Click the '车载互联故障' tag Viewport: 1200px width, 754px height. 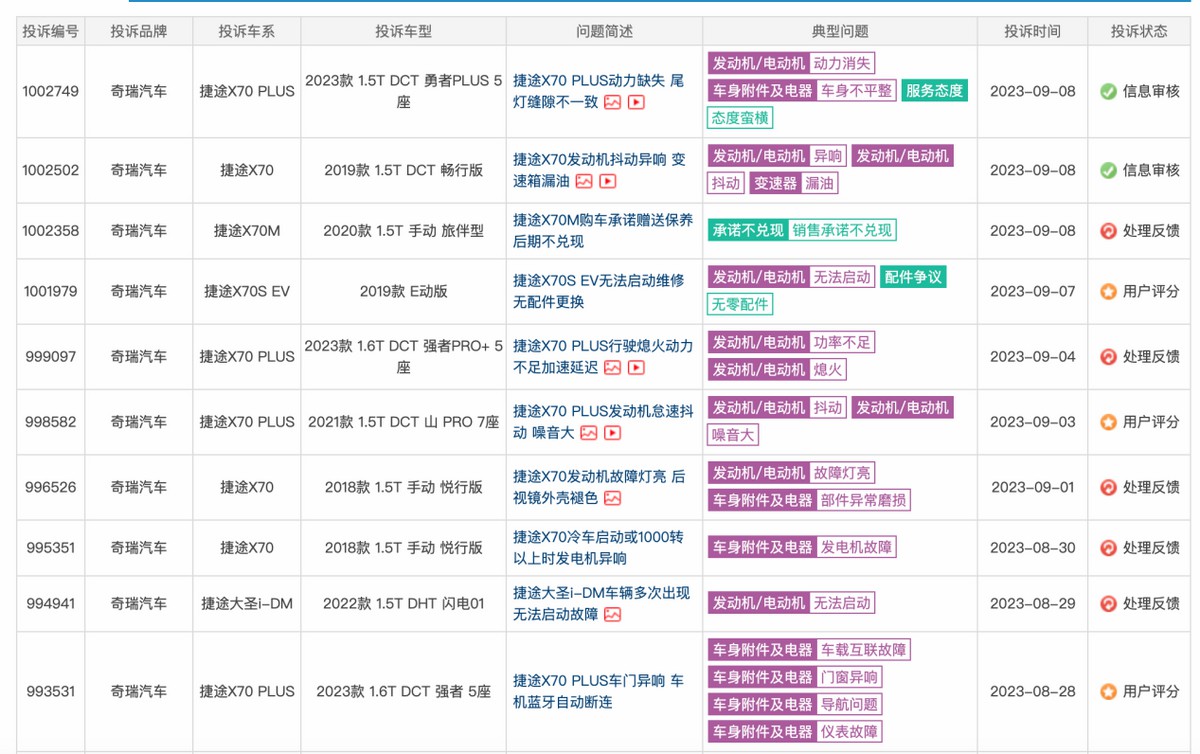[x=864, y=650]
